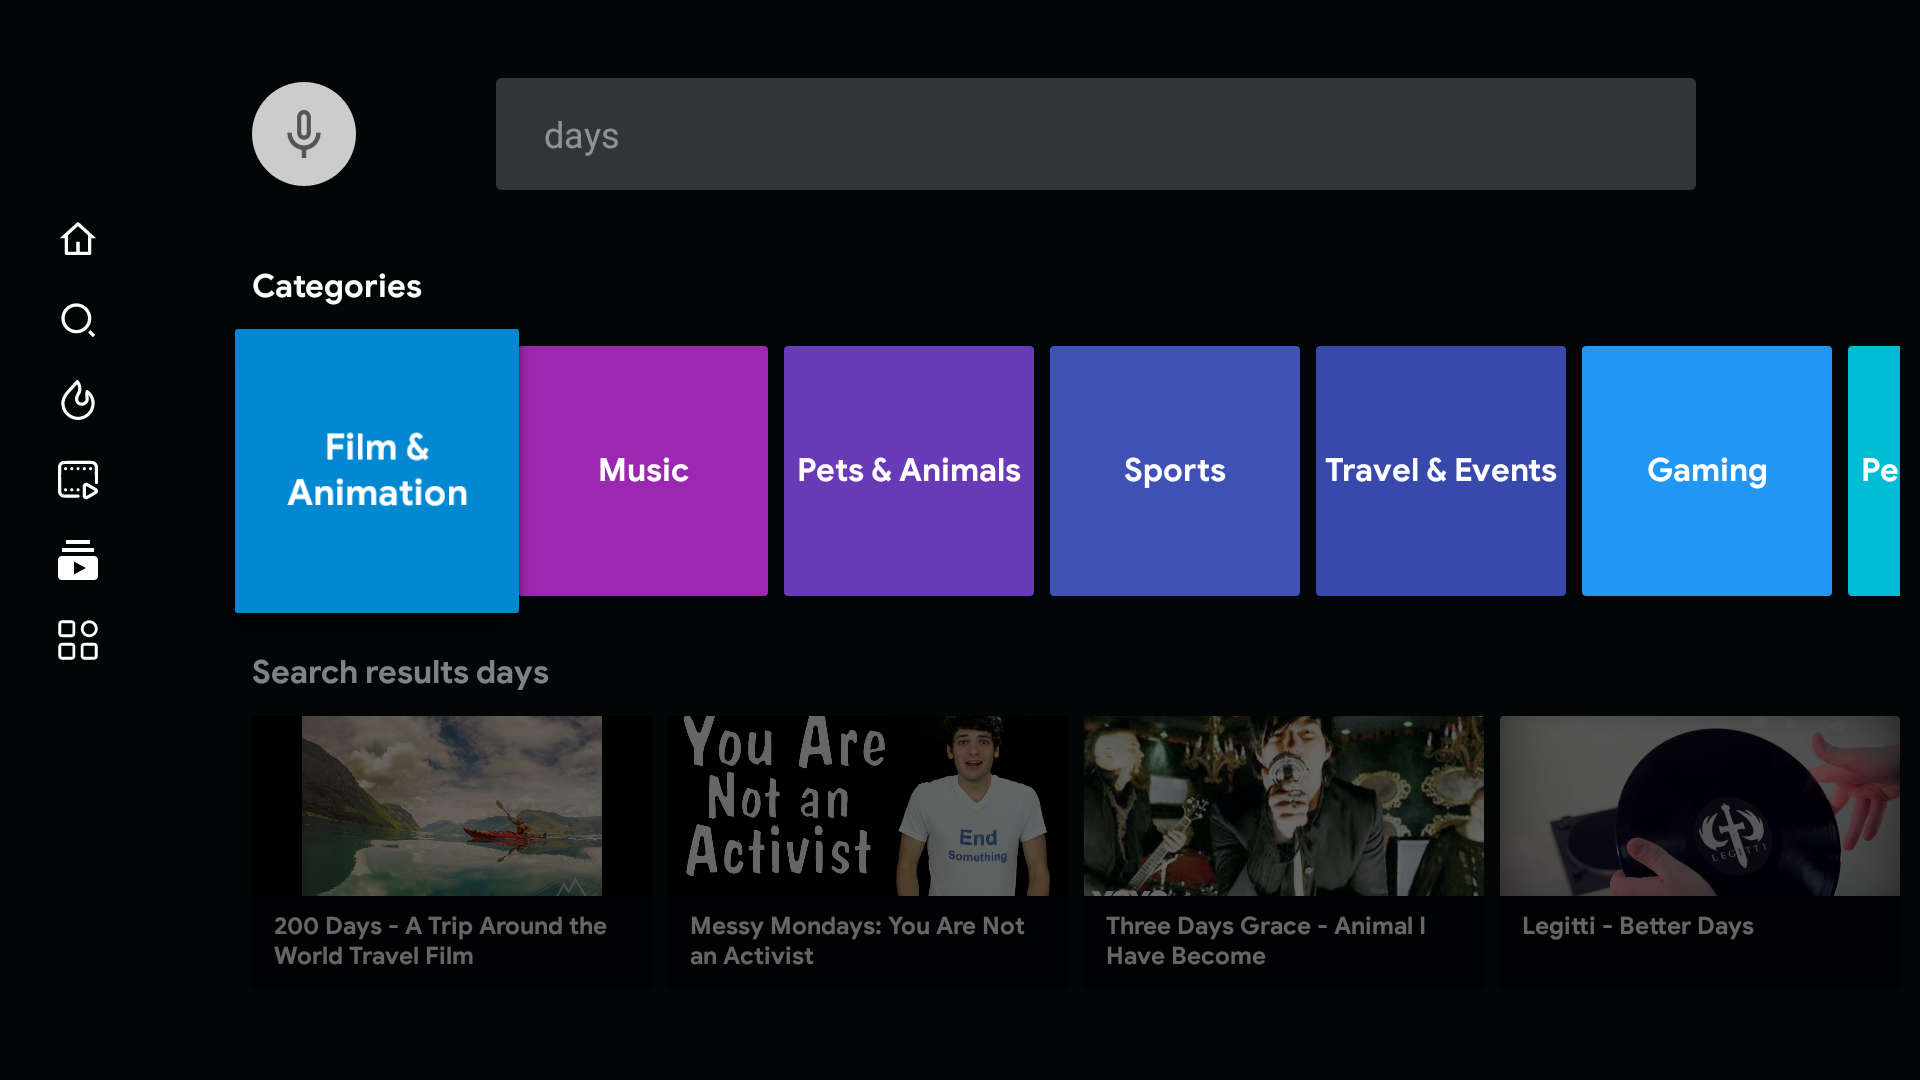Select the Film & Animation category
The width and height of the screenshot is (1920, 1080).
pyautogui.click(x=376, y=470)
